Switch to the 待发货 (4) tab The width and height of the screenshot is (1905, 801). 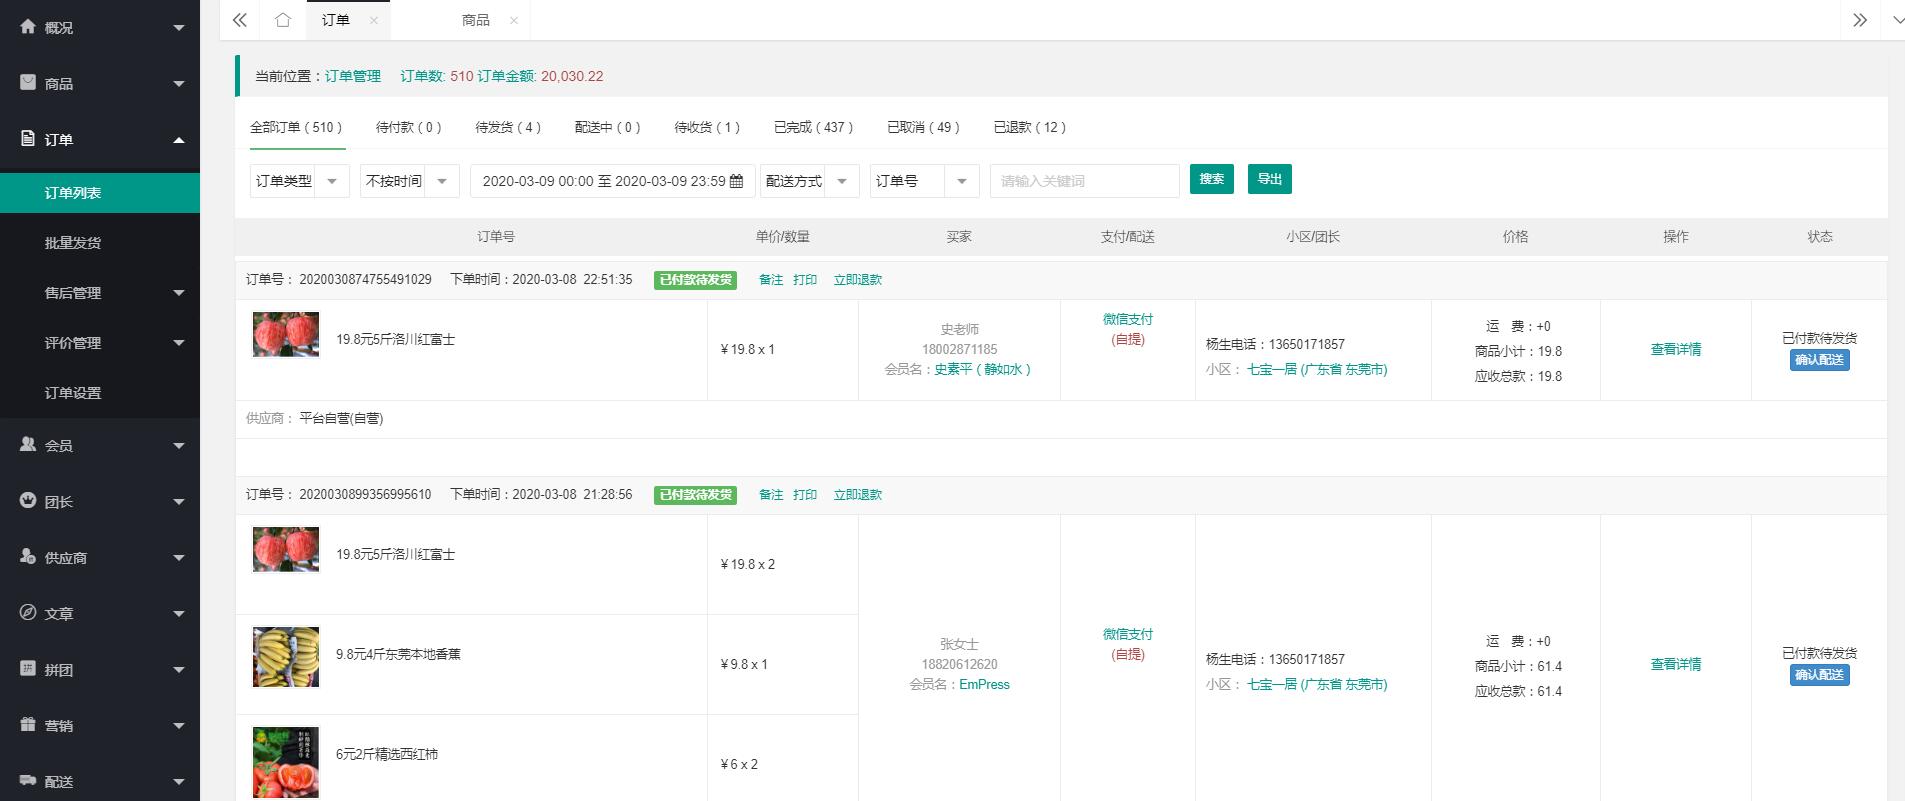click(508, 128)
